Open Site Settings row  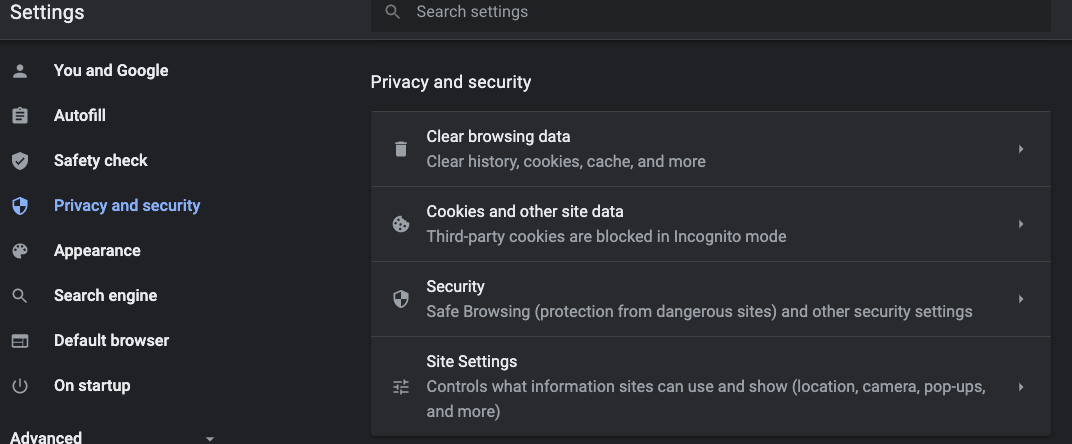point(700,386)
